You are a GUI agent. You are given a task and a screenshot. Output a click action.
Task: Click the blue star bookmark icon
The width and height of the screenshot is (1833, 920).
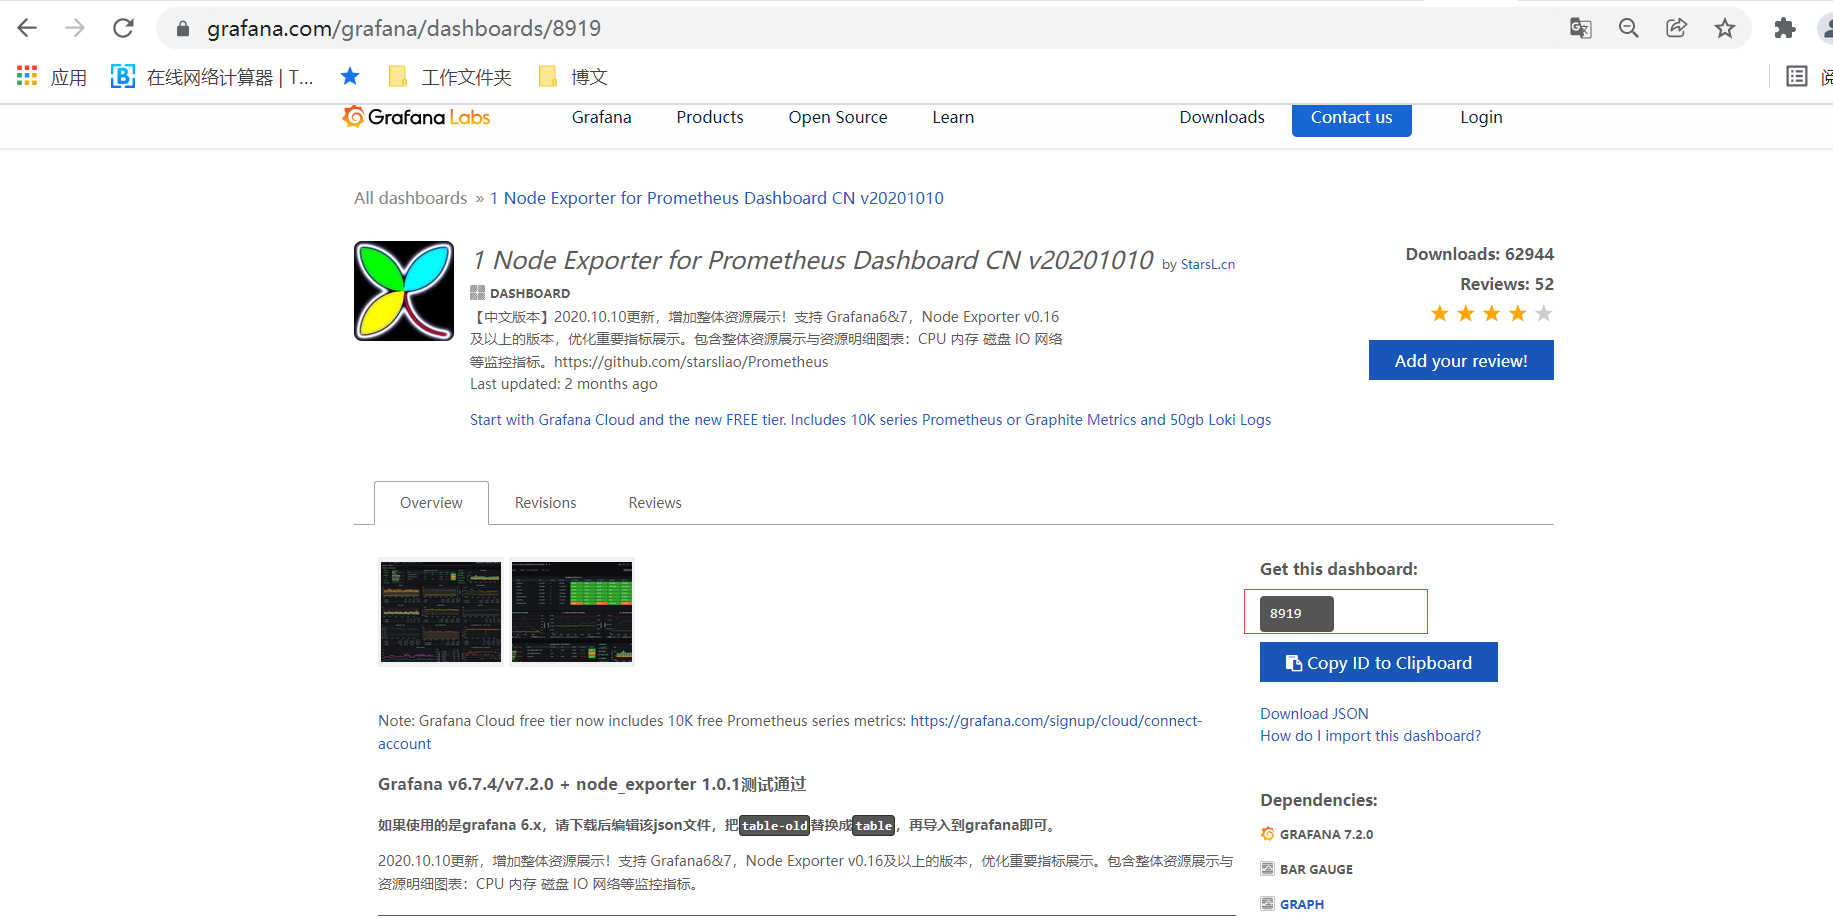tap(350, 76)
